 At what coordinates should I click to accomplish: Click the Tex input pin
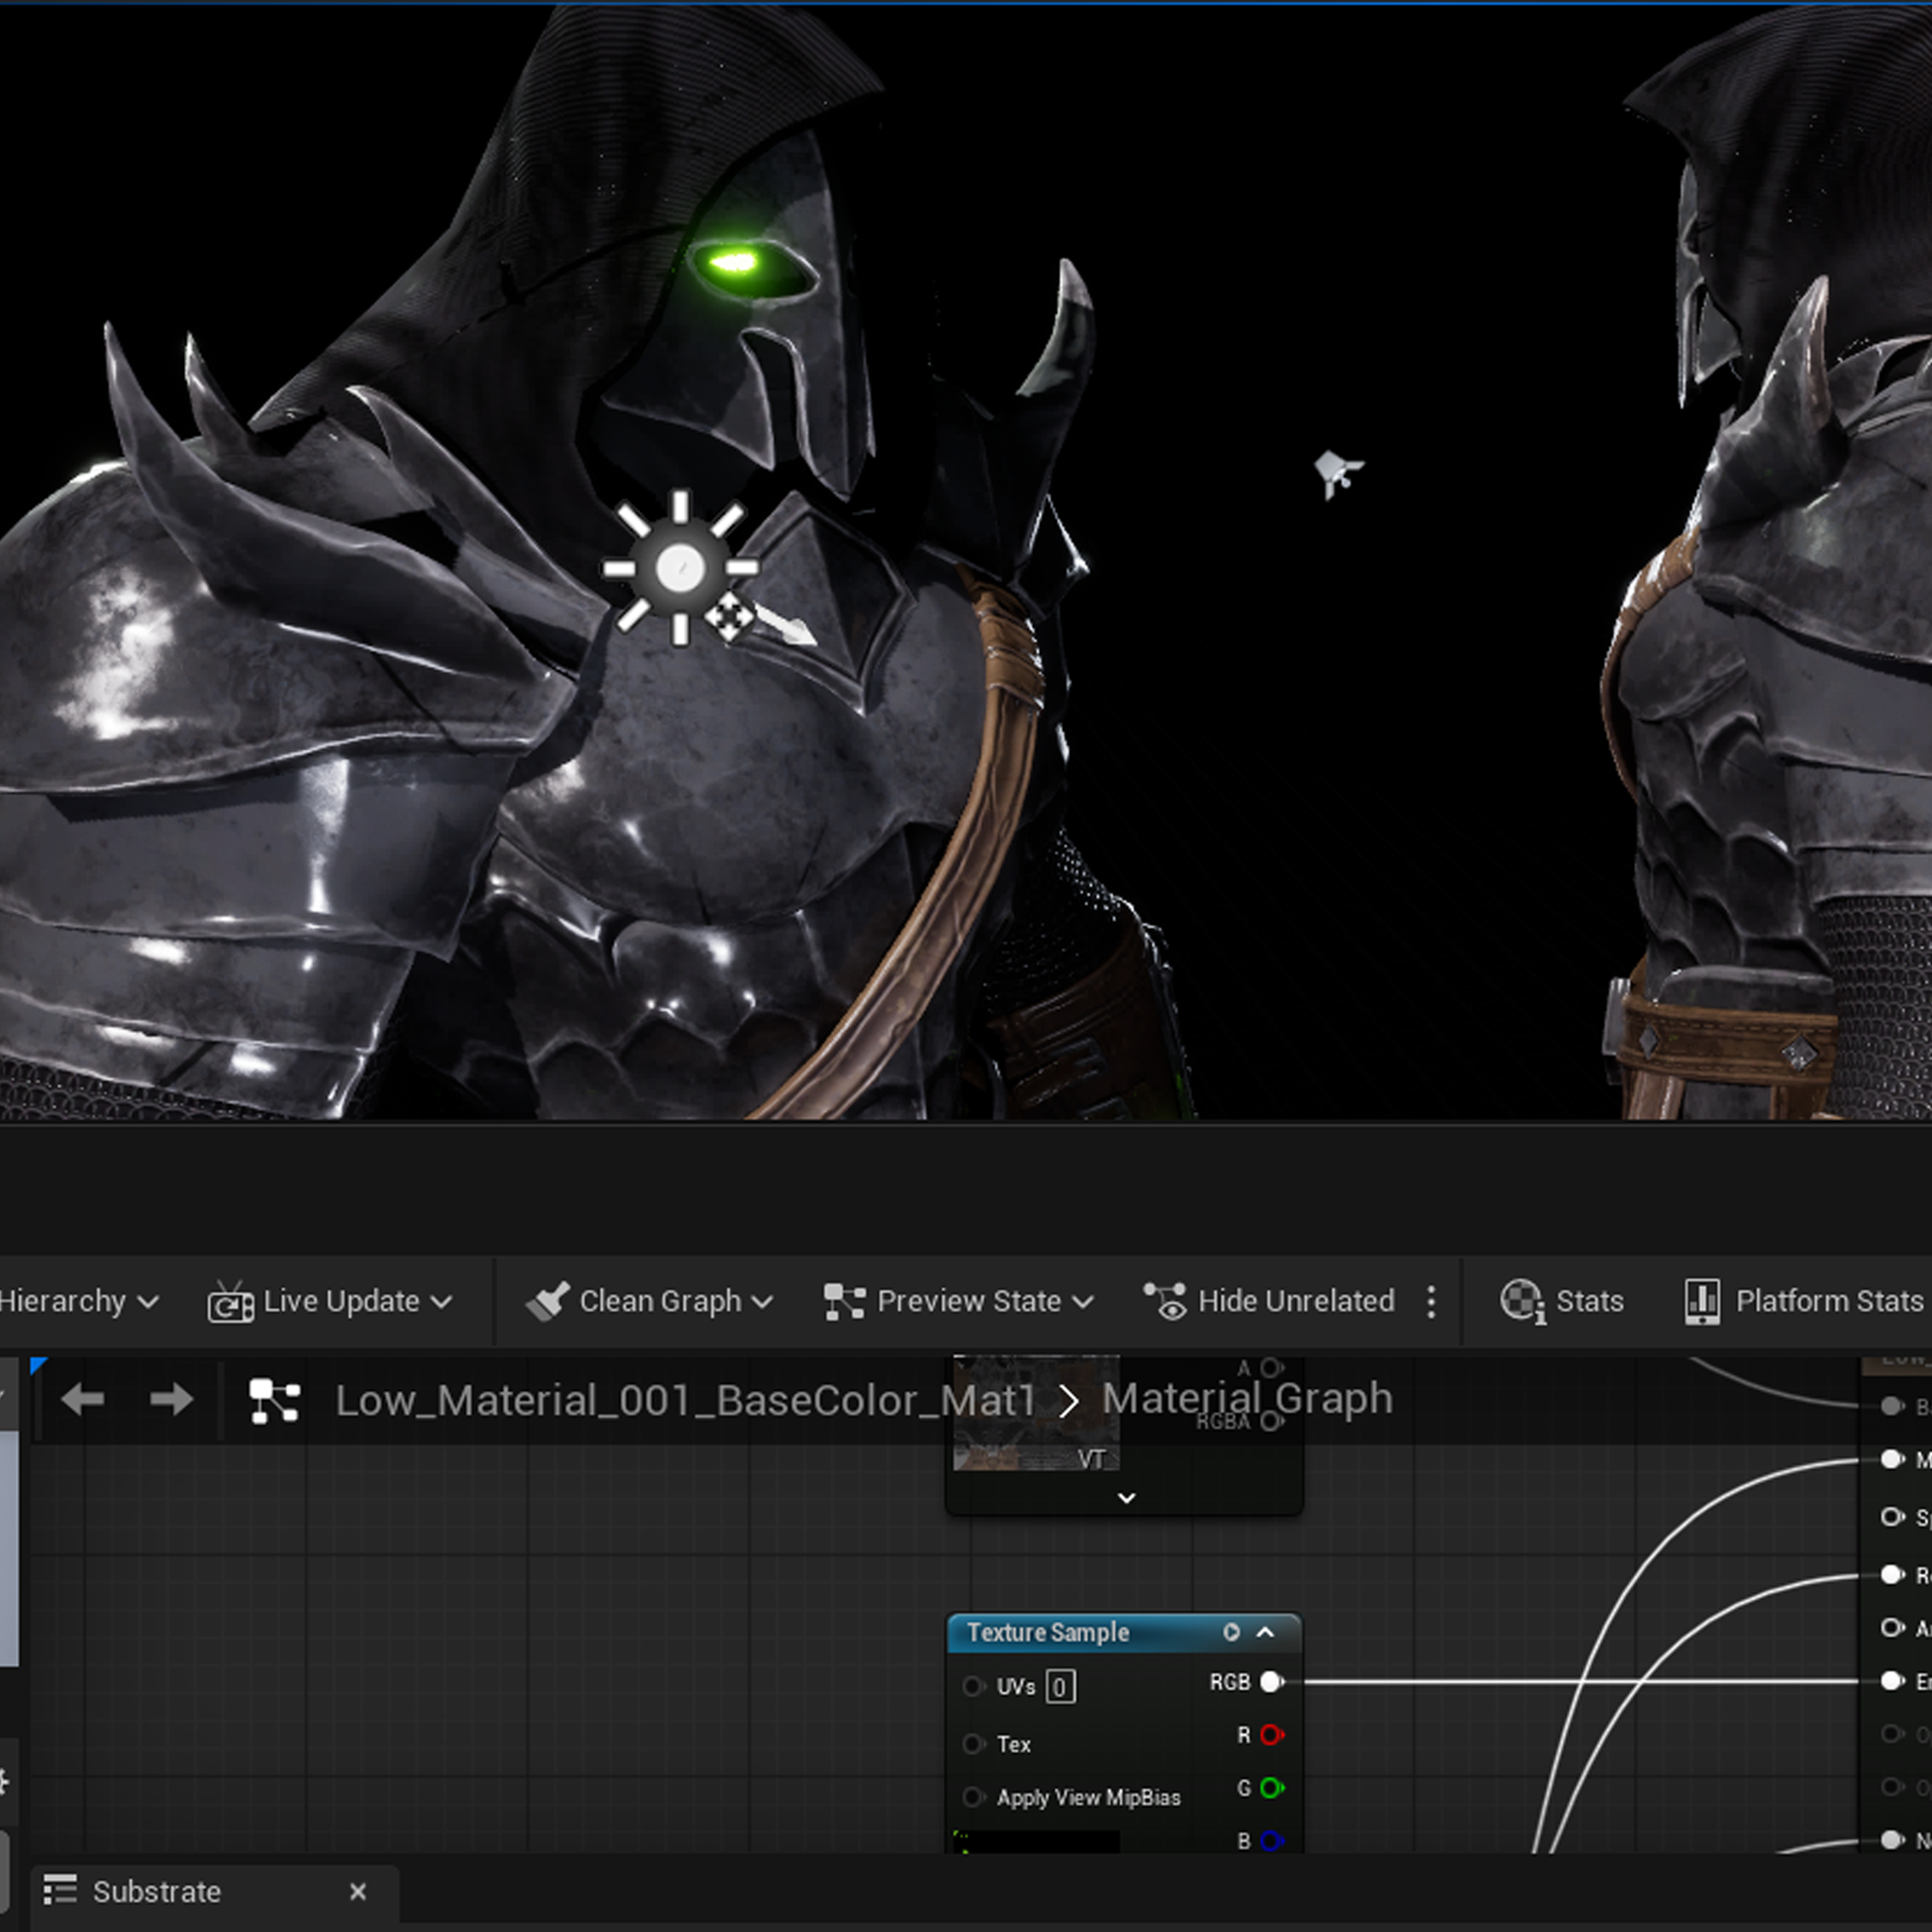[972, 1744]
